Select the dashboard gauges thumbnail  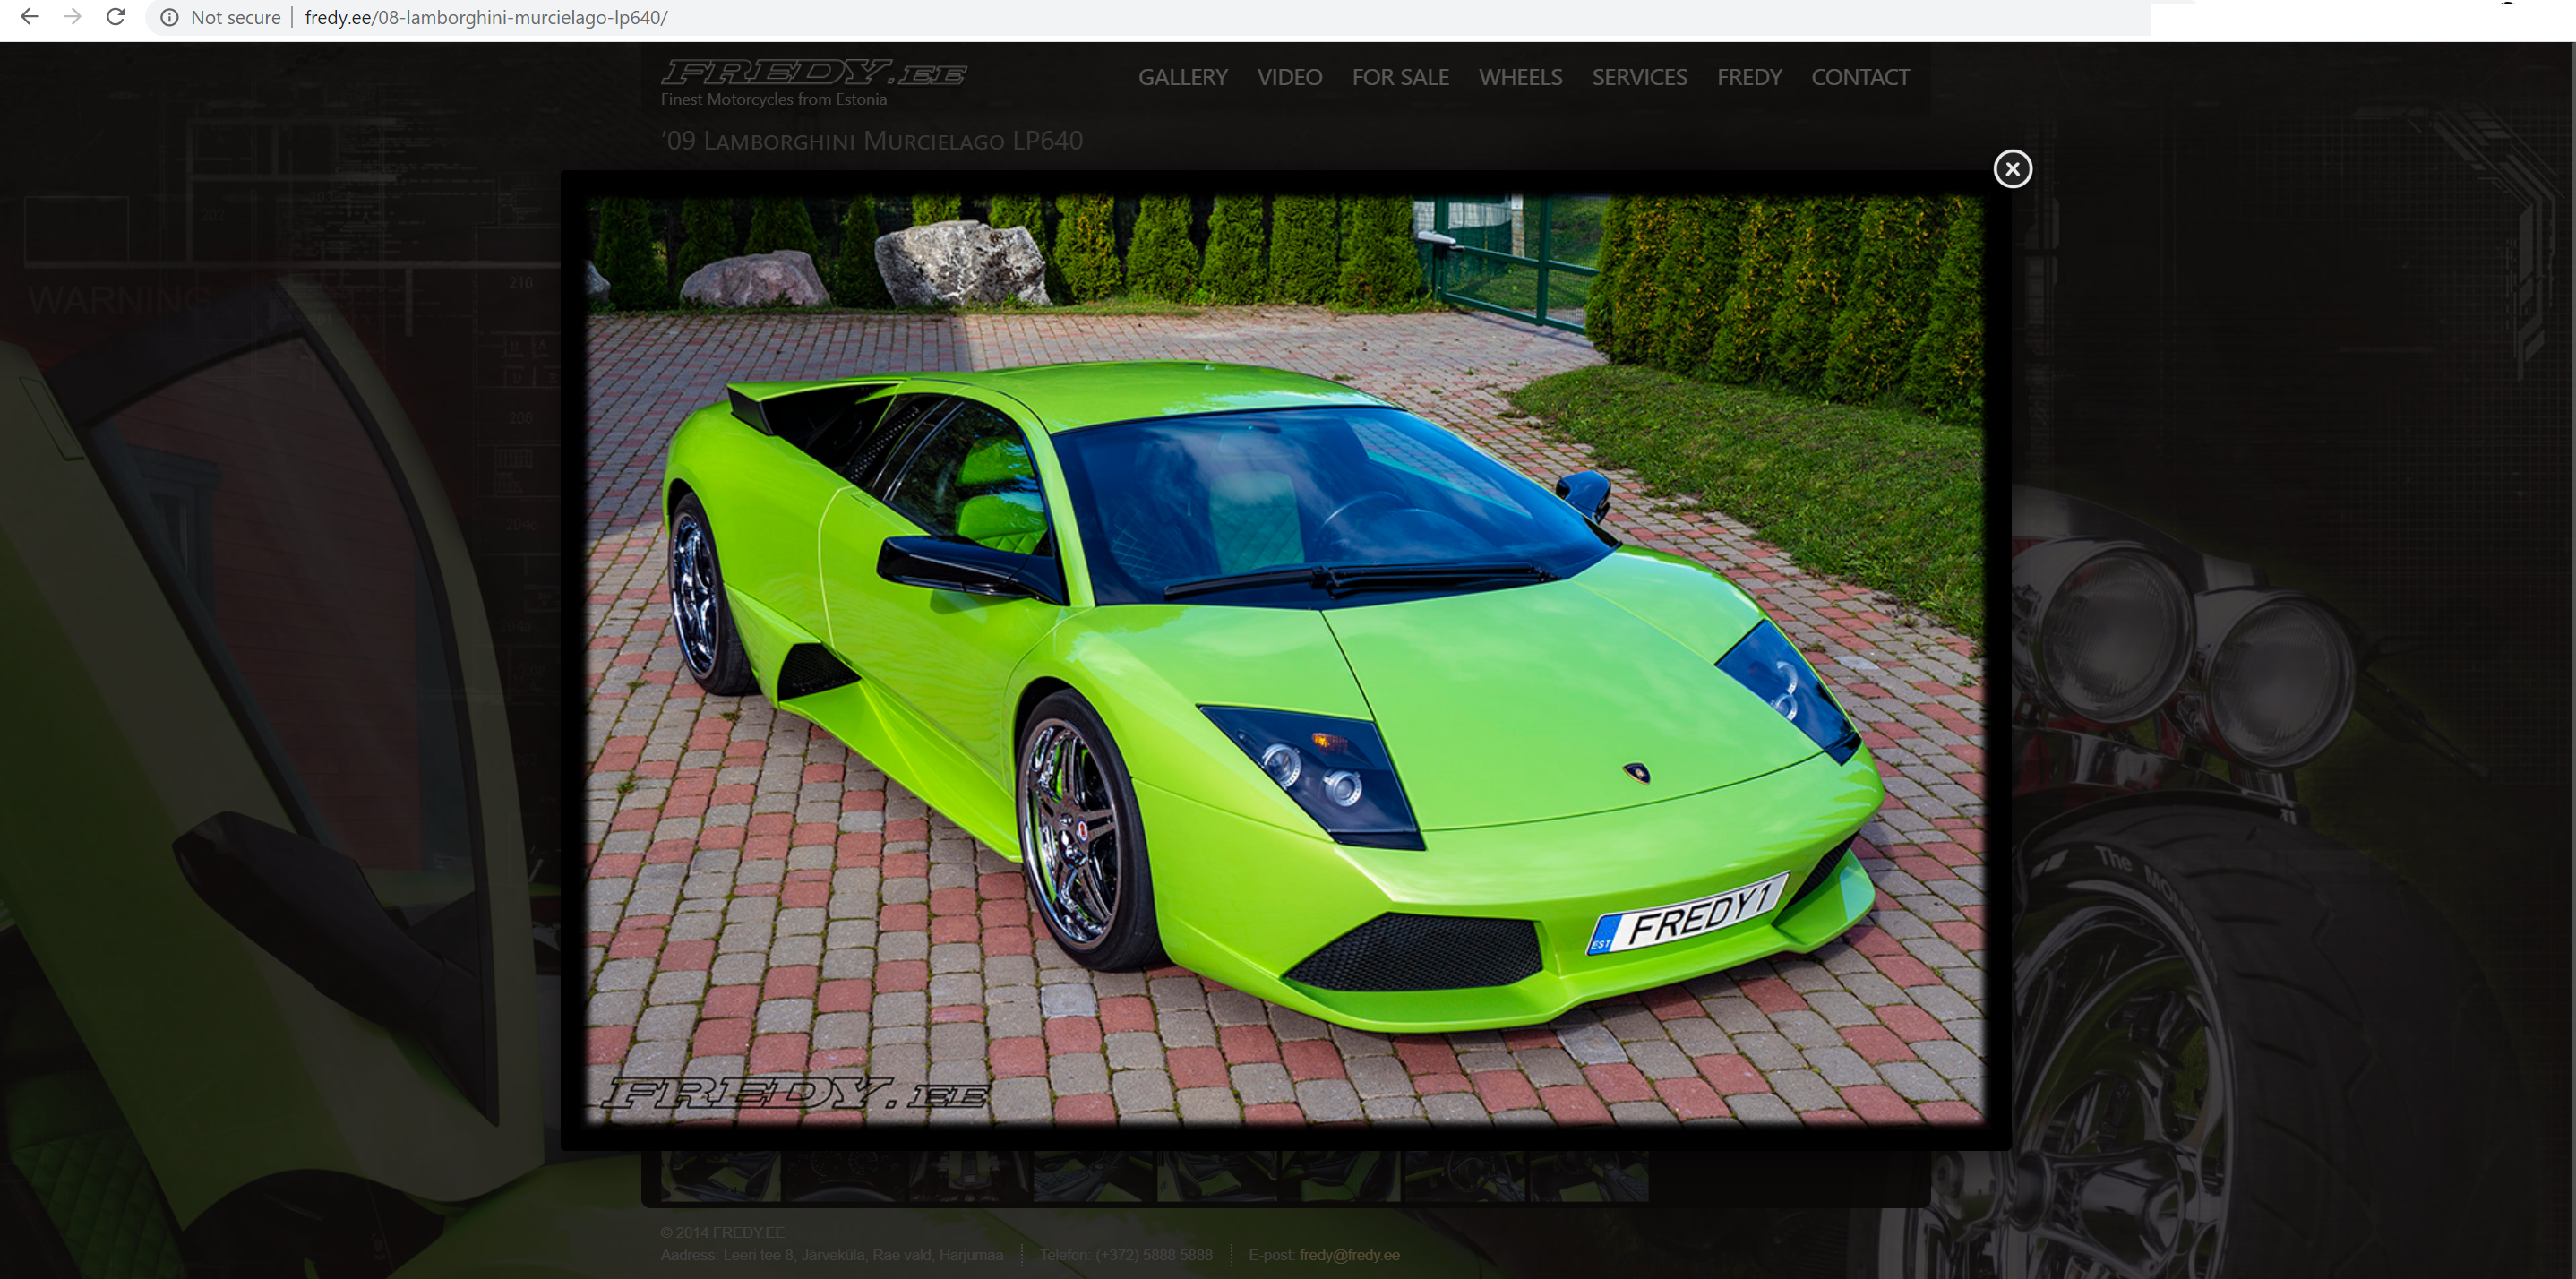click(845, 1176)
